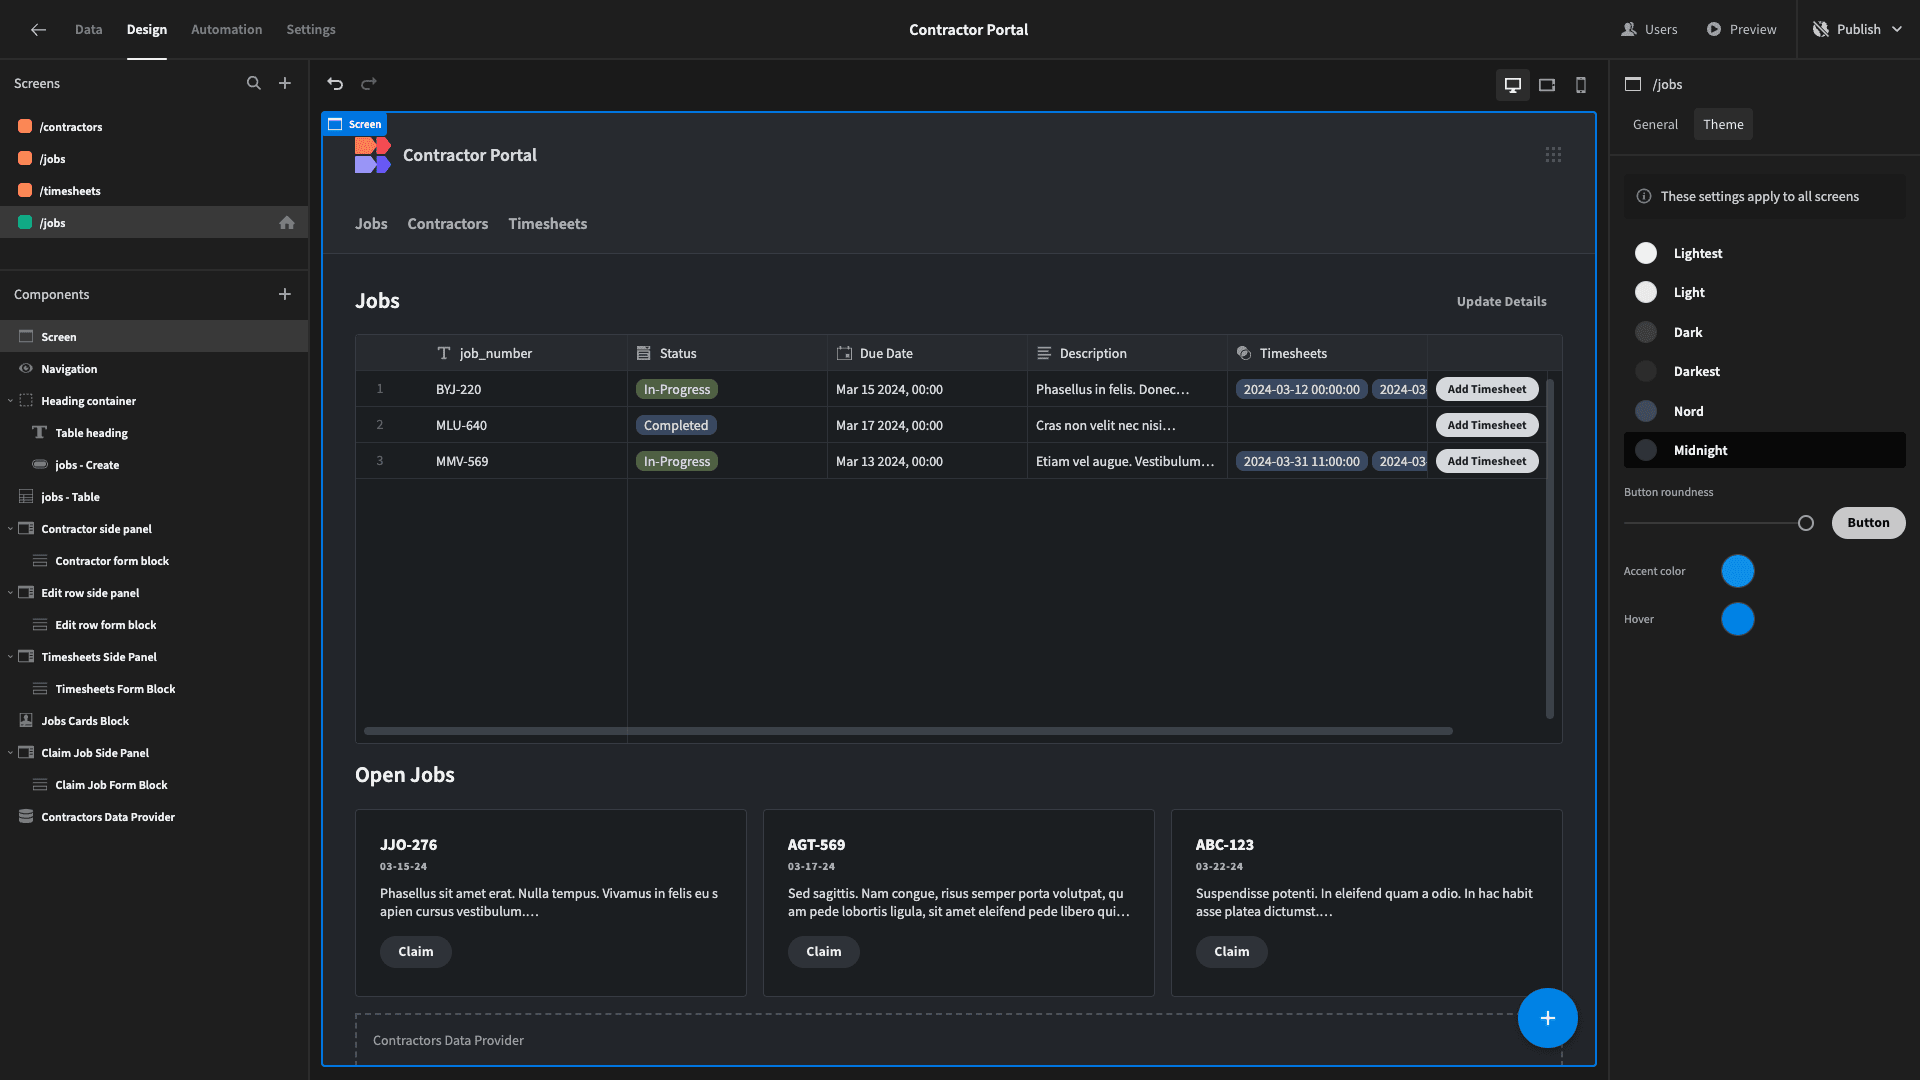Search screens with the magnifier icon
The width and height of the screenshot is (1920, 1080).
click(x=254, y=84)
